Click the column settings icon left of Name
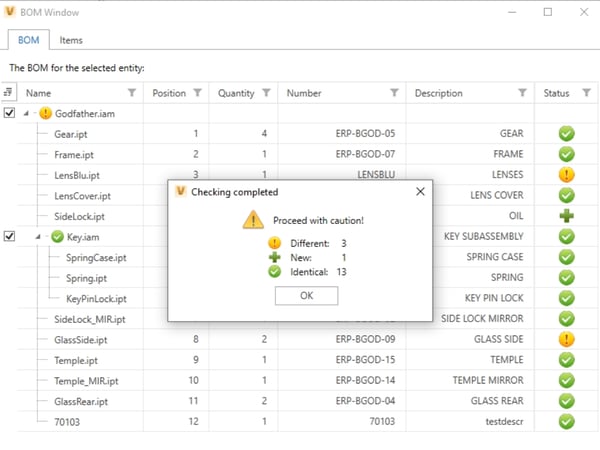Screen dimensions: 600x450 (9, 93)
